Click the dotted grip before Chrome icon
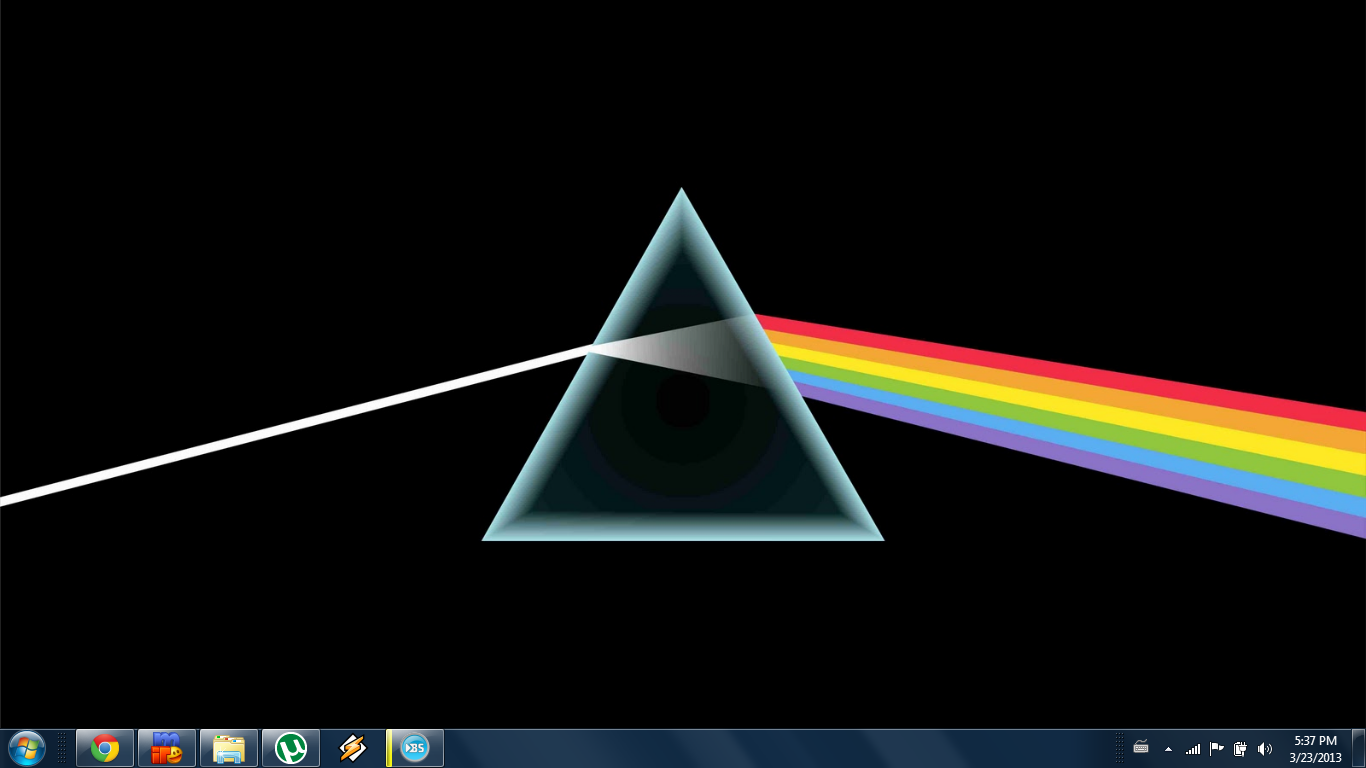This screenshot has height=768, width=1366. [62, 748]
